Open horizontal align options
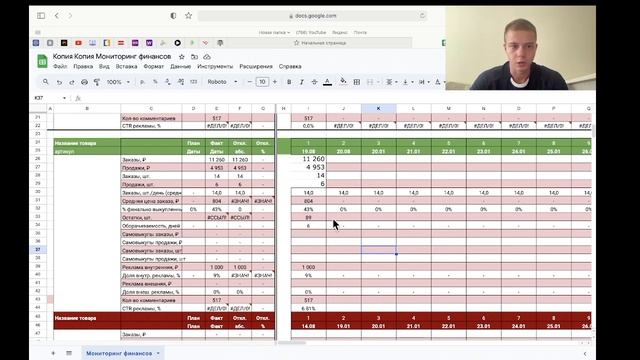Viewport: 640px width, 360px height. (x=391, y=82)
